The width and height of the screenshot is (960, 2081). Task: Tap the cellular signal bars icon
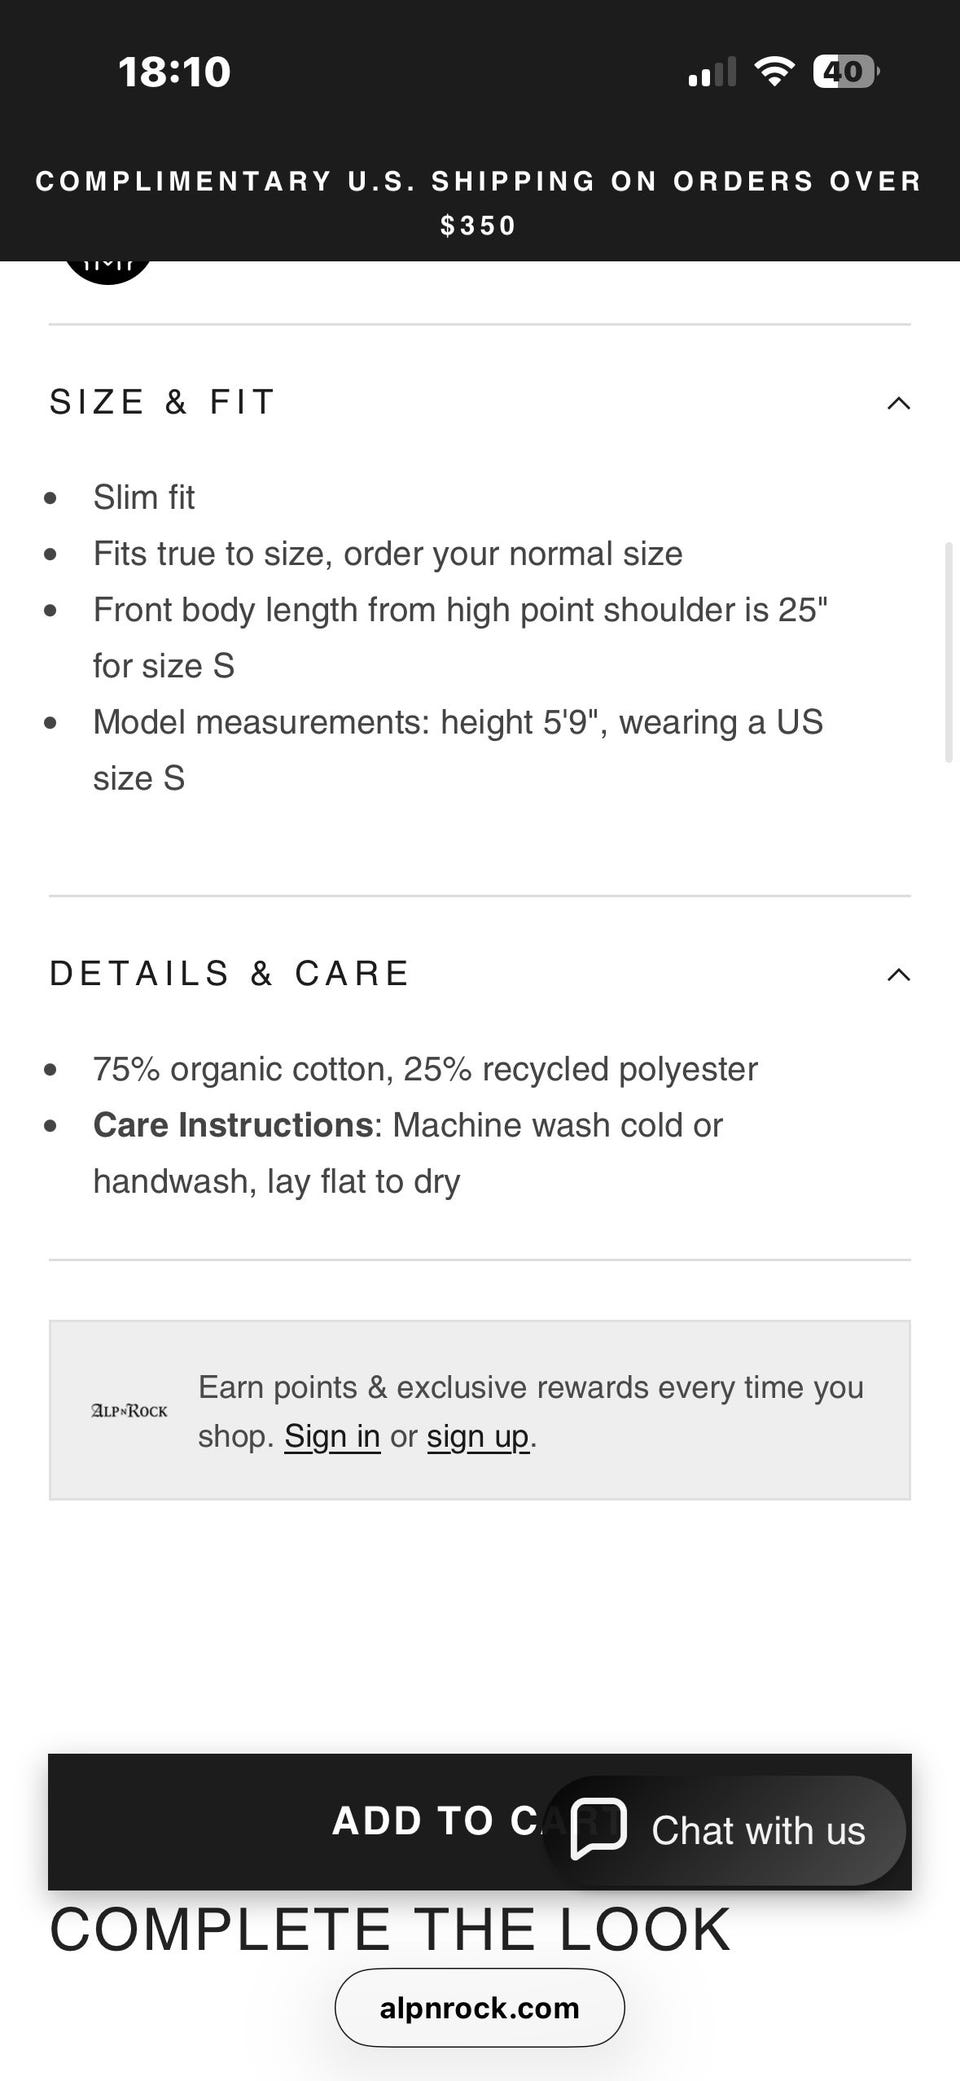click(711, 72)
